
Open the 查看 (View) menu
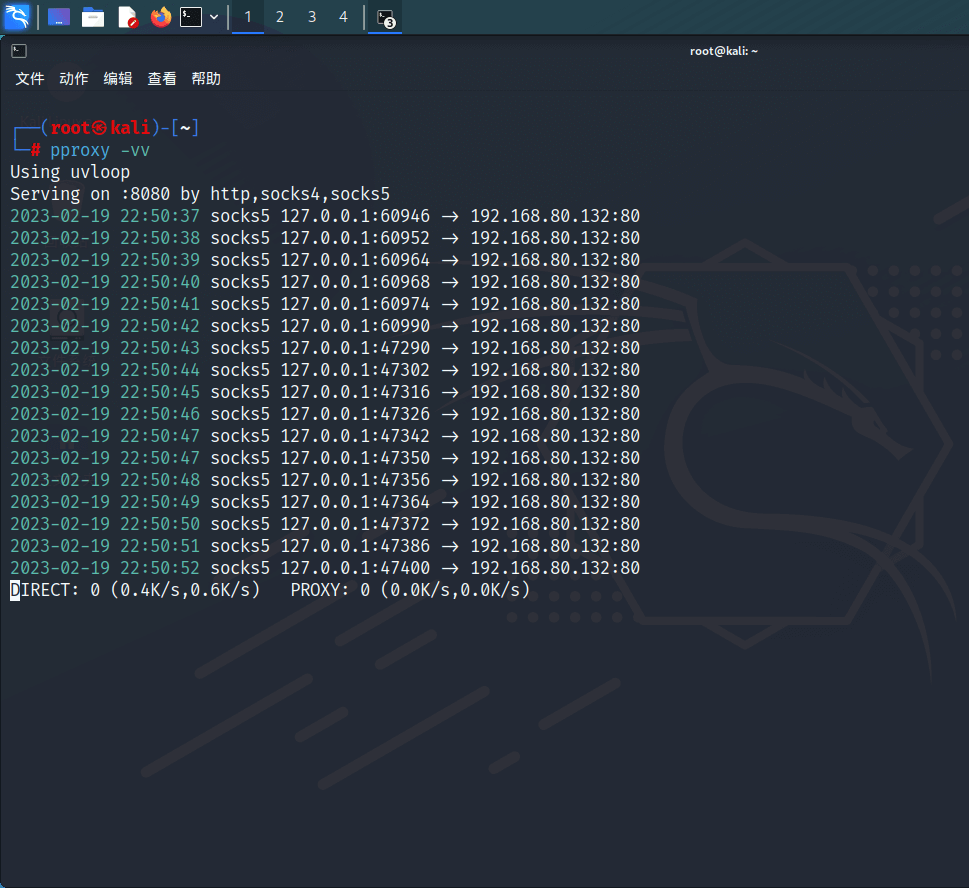162,79
